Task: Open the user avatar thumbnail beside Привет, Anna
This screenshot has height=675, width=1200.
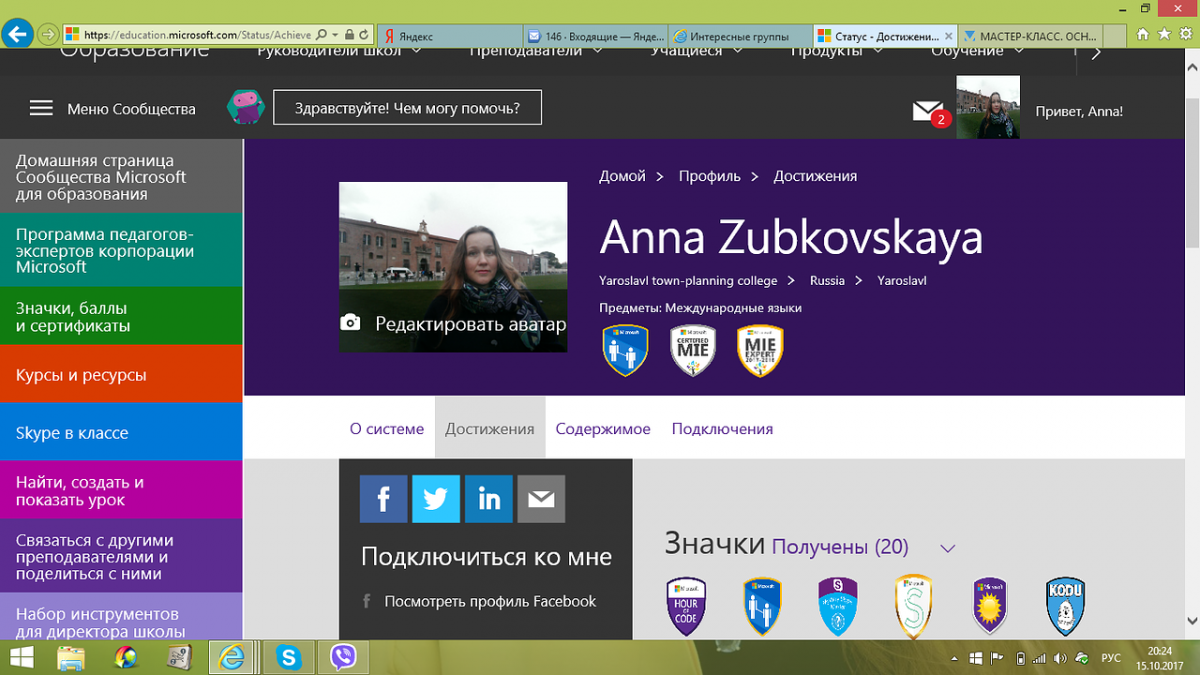Action: 988,107
